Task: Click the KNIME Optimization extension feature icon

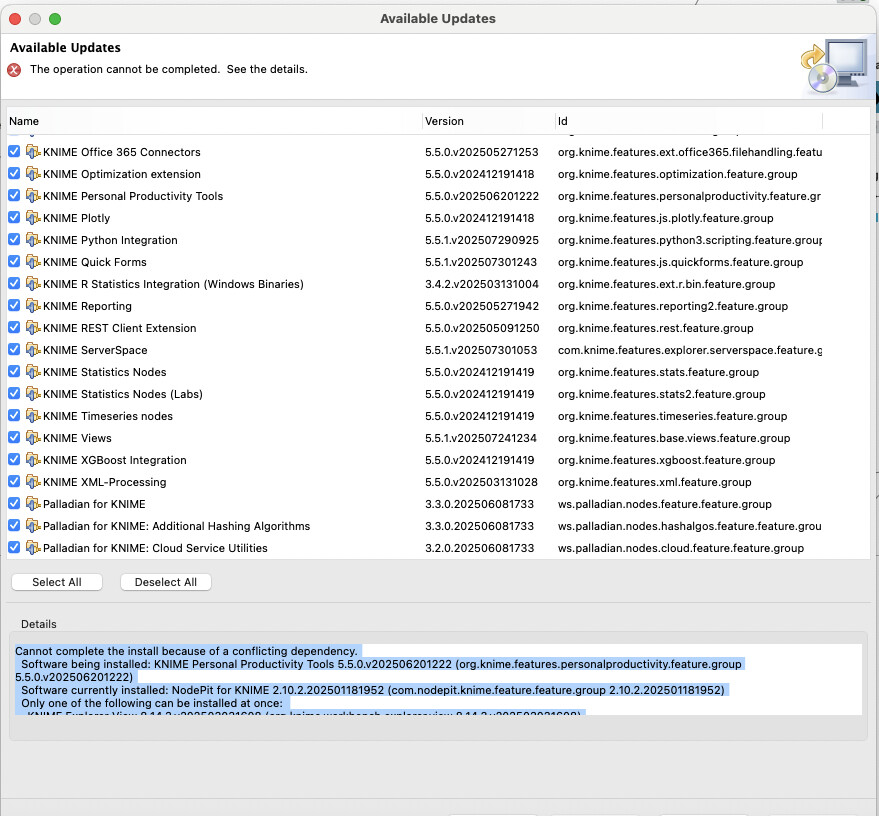Action: click(x=33, y=174)
